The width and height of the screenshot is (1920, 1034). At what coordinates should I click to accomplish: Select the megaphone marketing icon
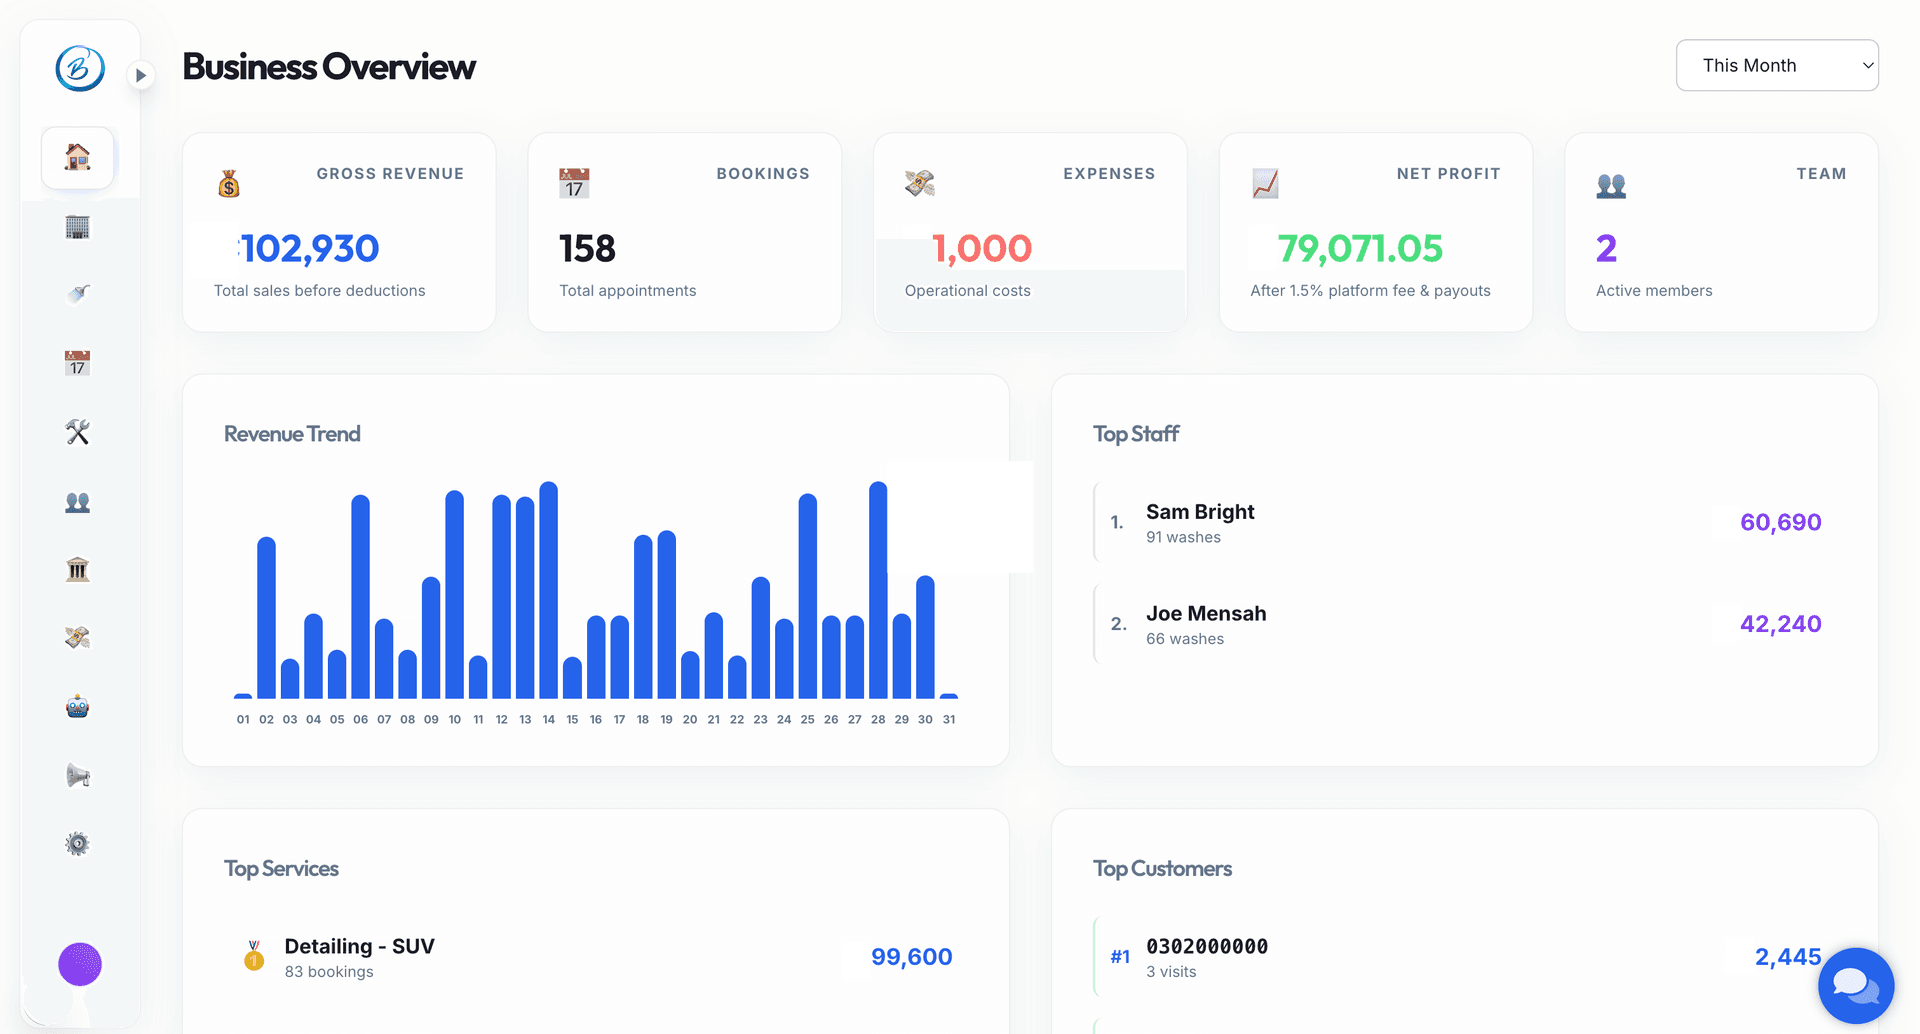pyautogui.click(x=77, y=775)
